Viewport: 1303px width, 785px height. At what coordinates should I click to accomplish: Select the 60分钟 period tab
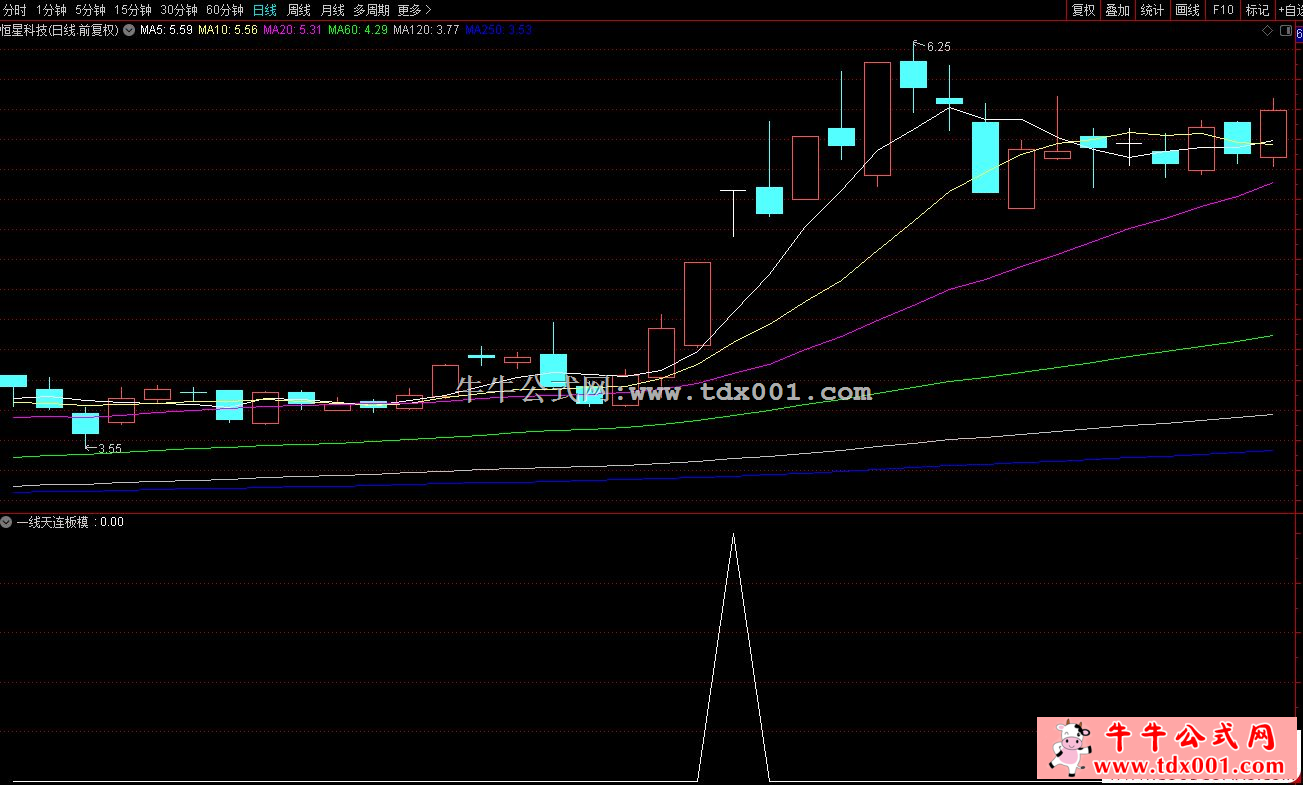pyautogui.click(x=225, y=10)
